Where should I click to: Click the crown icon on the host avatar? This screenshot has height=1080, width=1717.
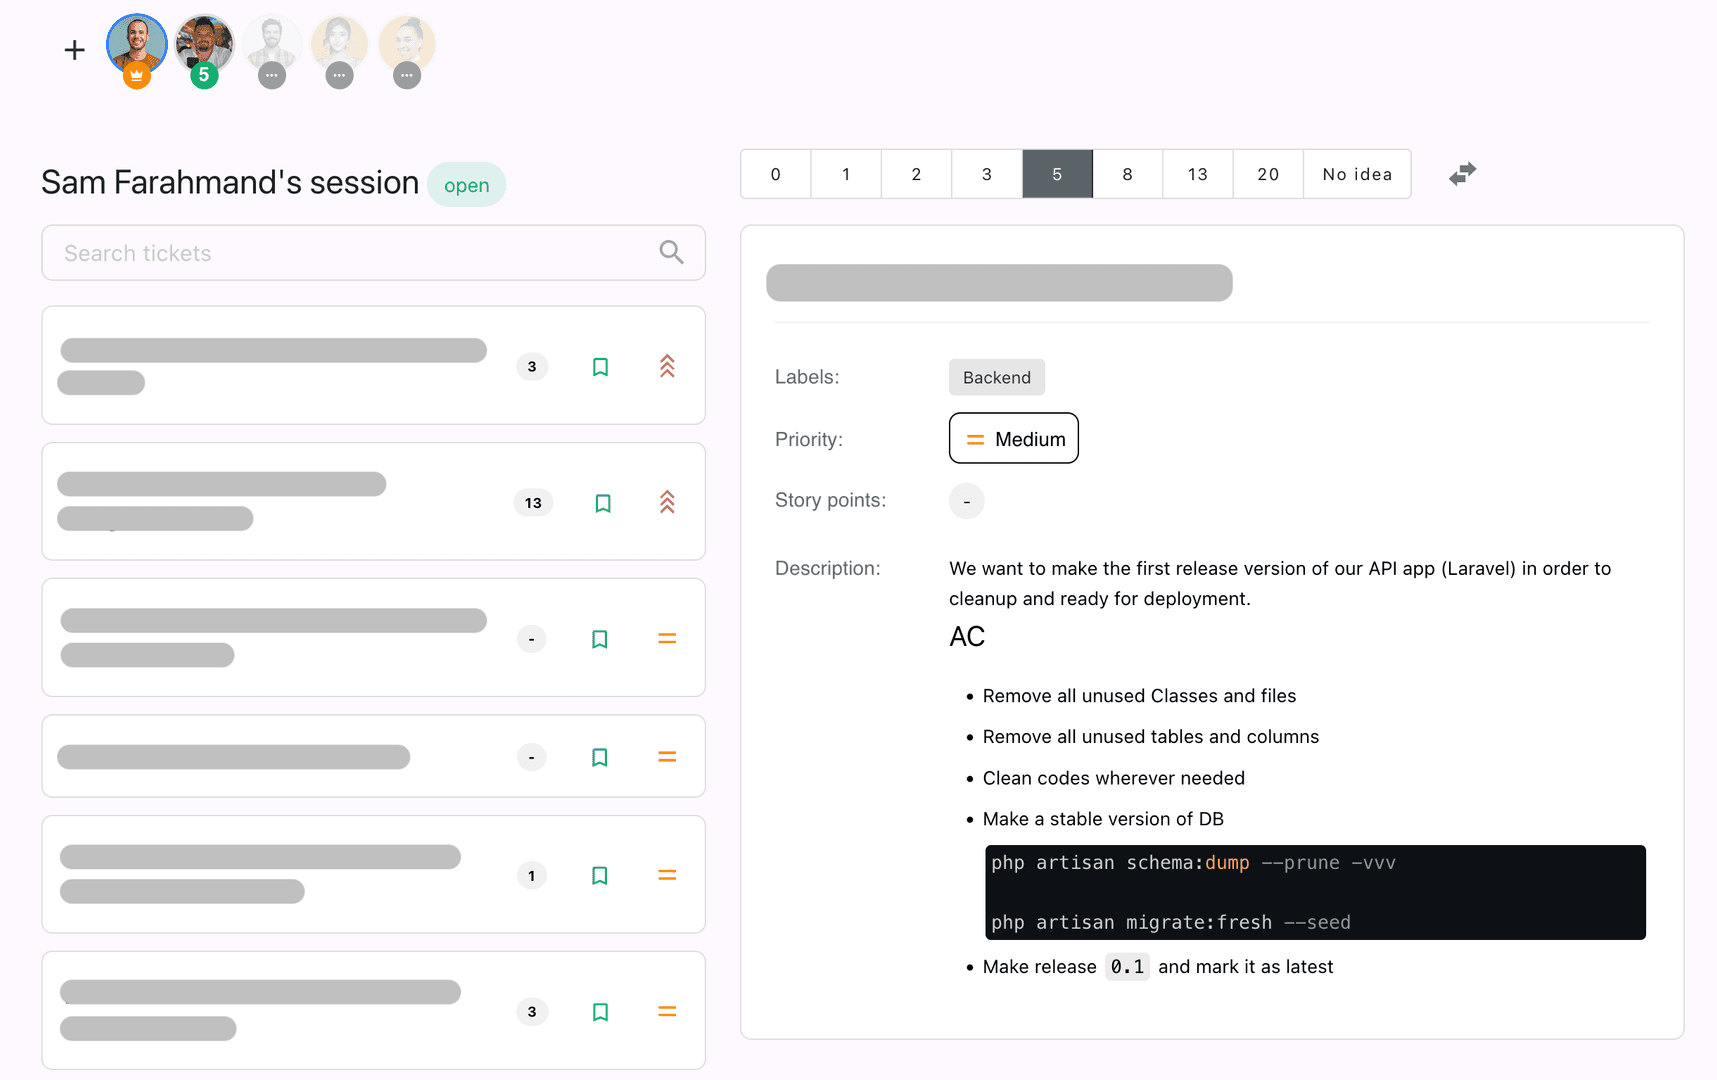[x=136, y=74]
